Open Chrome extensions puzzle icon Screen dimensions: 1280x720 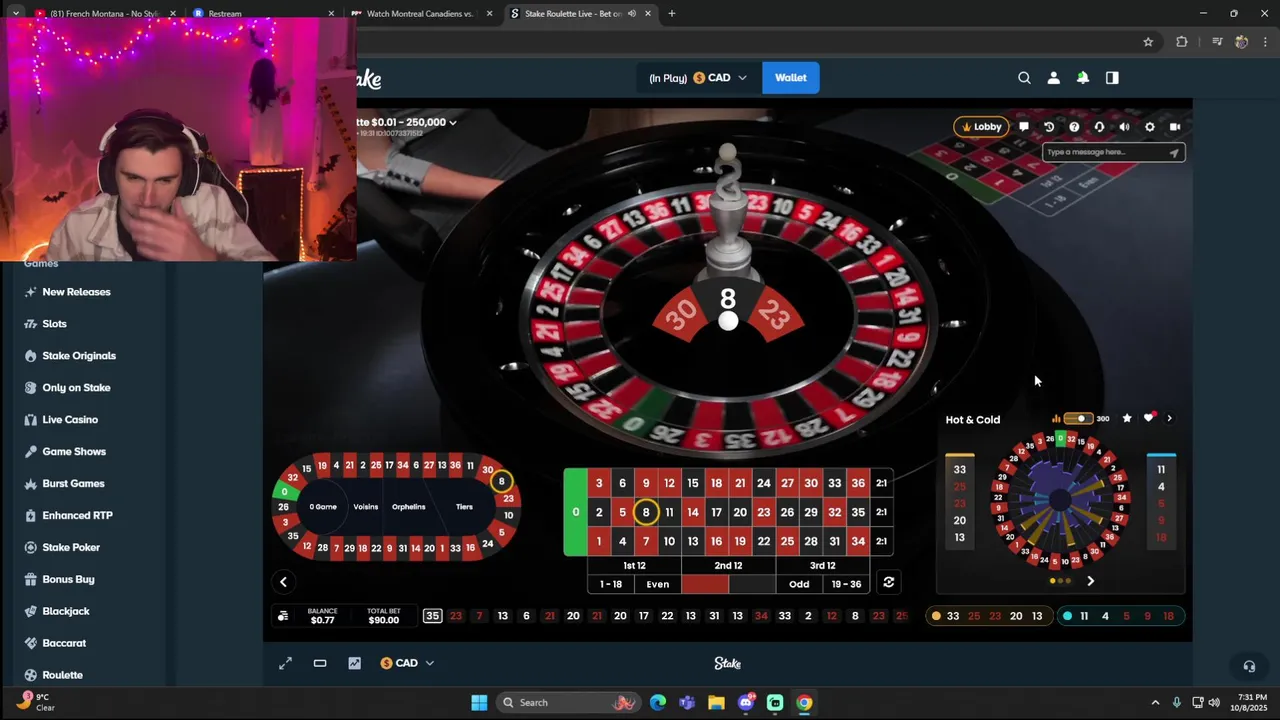1182,42
